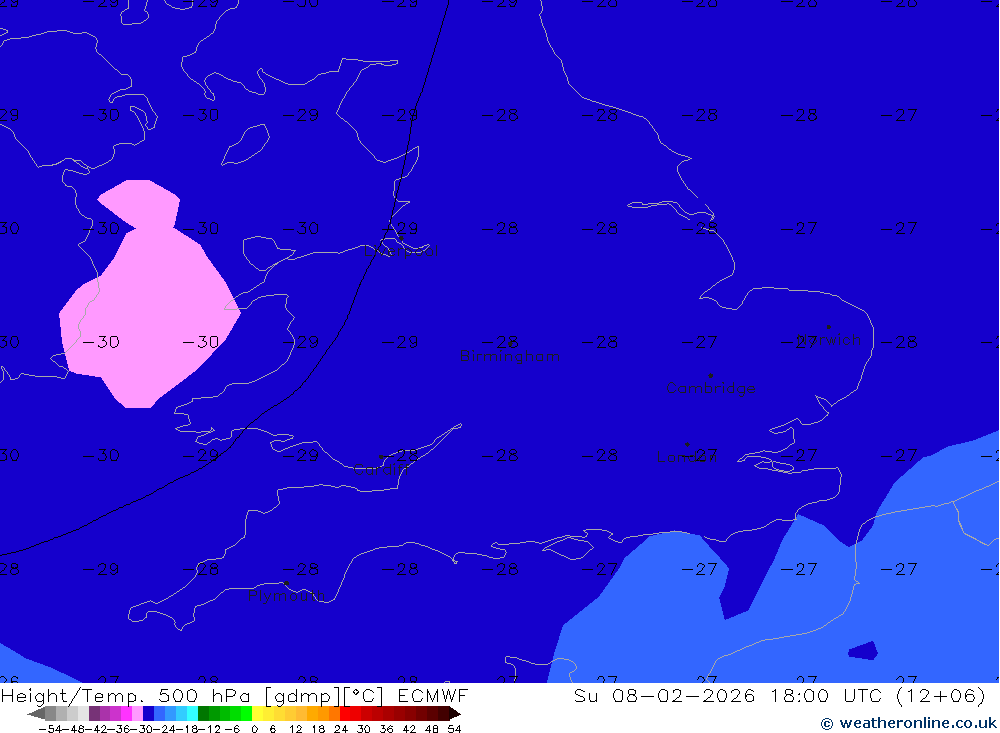1000x733 pixels.
Task: Click the yellow 0 legend swatch
Action: click(257, 713)
